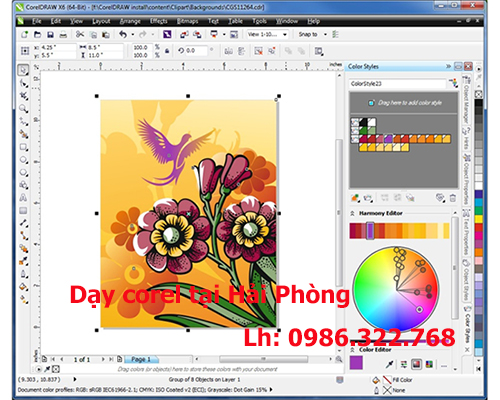Viewport: 500px width, 400px height.
Task: Open the Bitmaps menu
Action: [x=187, y=21]
